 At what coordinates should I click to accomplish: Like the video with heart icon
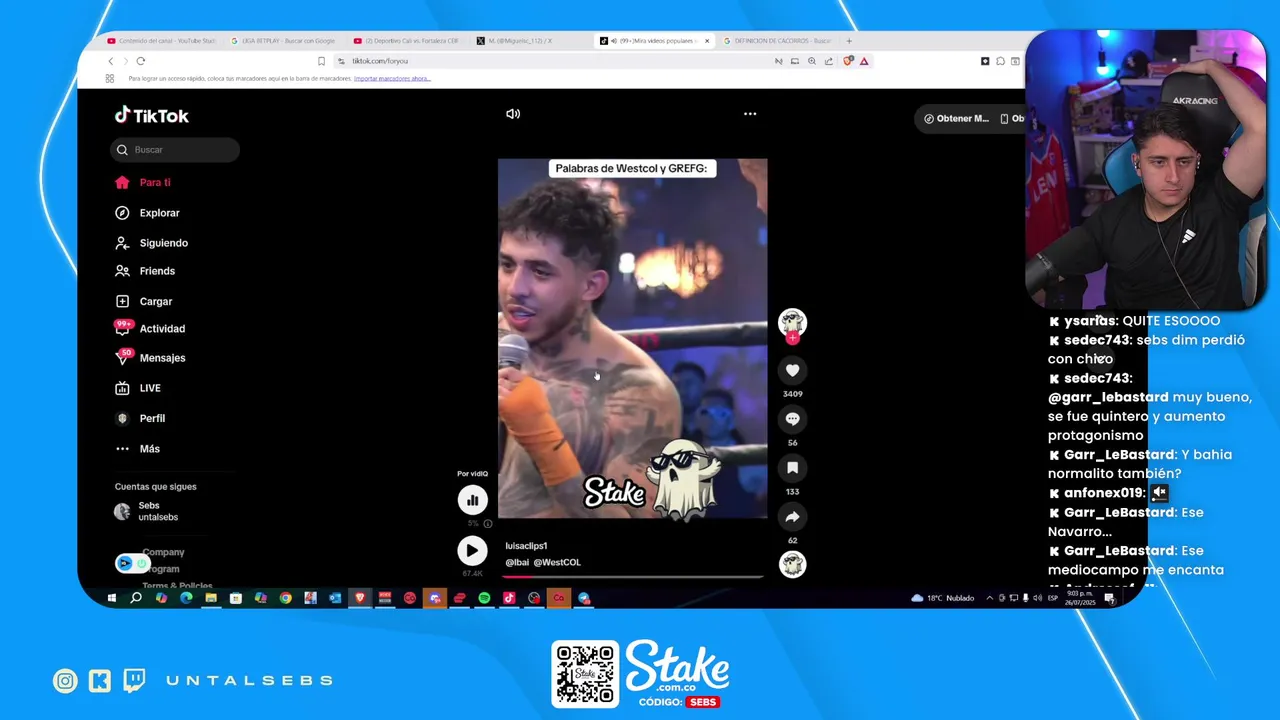(792, 371)
